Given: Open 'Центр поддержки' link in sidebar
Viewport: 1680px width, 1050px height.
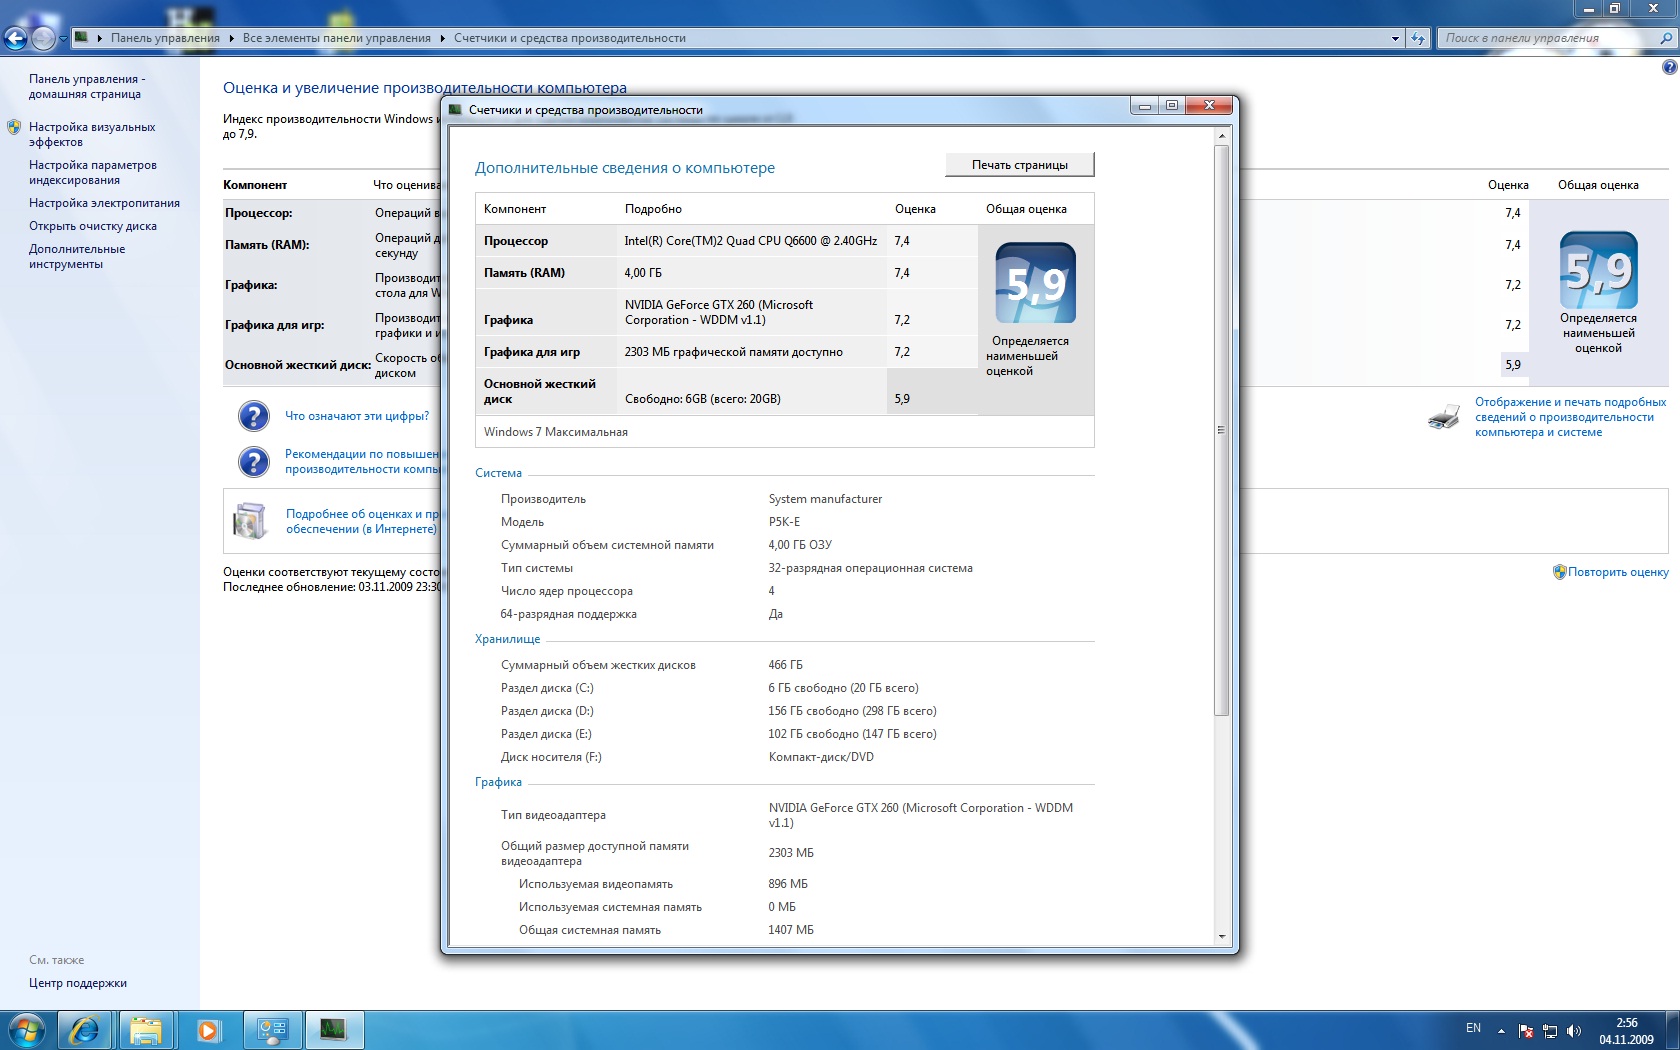Looking at the screenshot, I should 78,983.
